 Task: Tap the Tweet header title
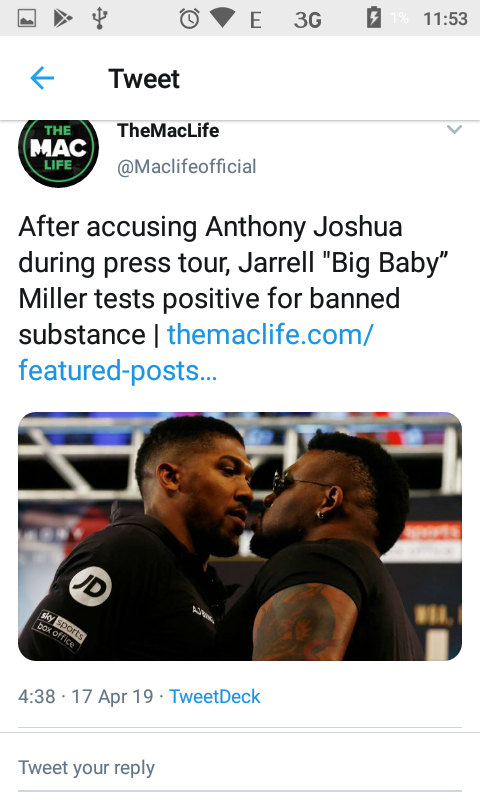click(144, 79)
